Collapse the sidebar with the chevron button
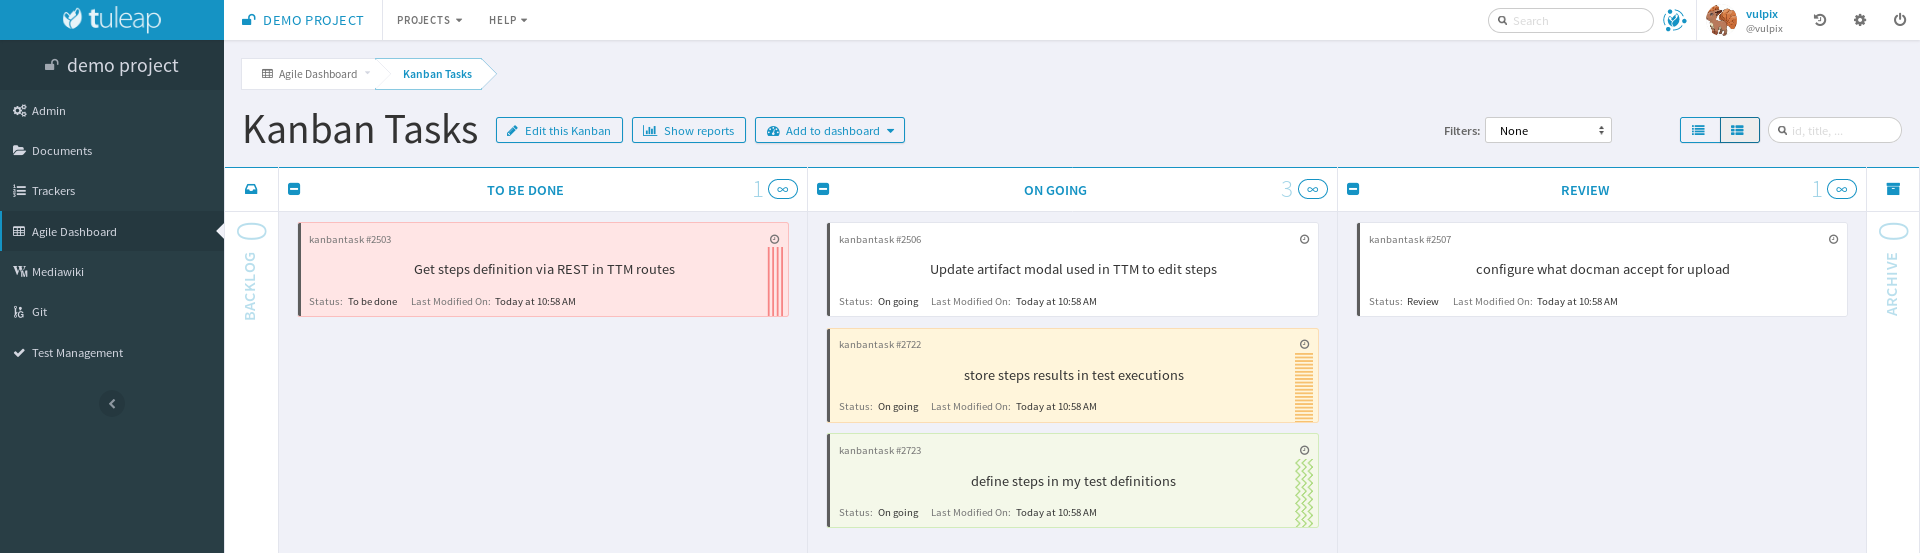1920x553 pixels. 112,404
